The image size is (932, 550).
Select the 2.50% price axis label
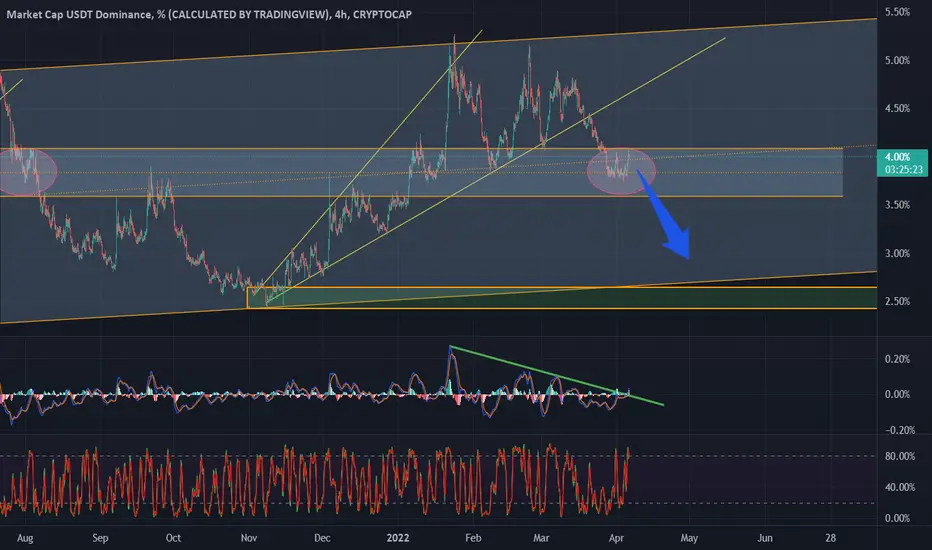897,301
